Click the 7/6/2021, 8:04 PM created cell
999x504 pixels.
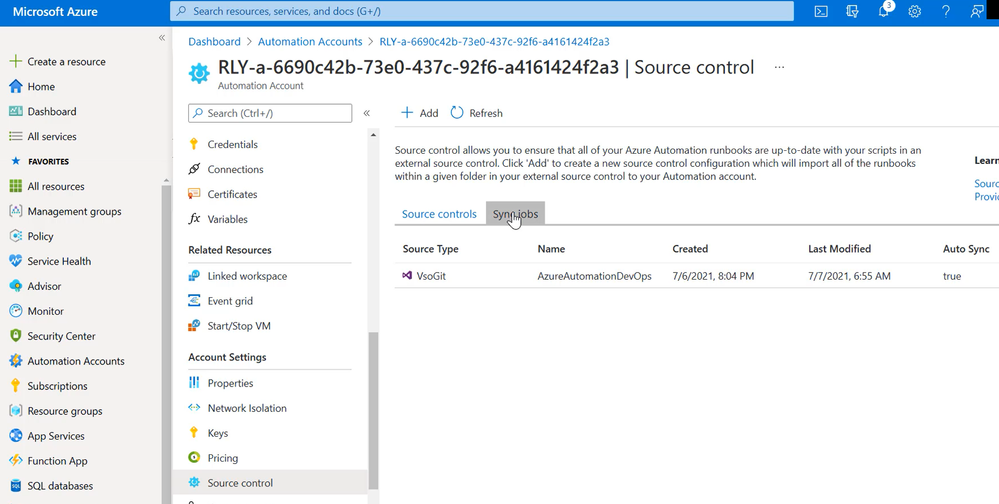click(x=713, y=276)
